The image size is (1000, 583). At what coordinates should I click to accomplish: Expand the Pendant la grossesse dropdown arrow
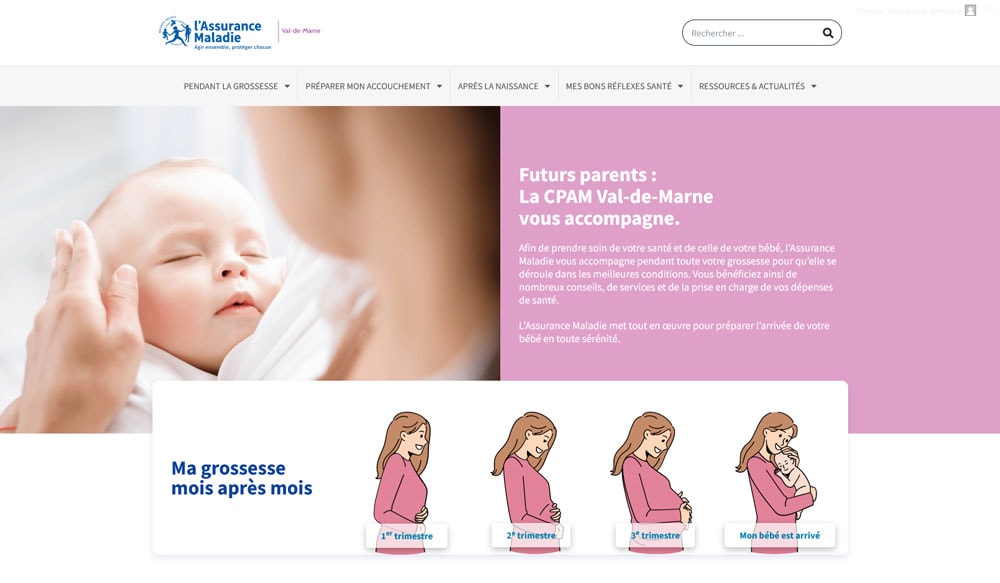(287, 87)
